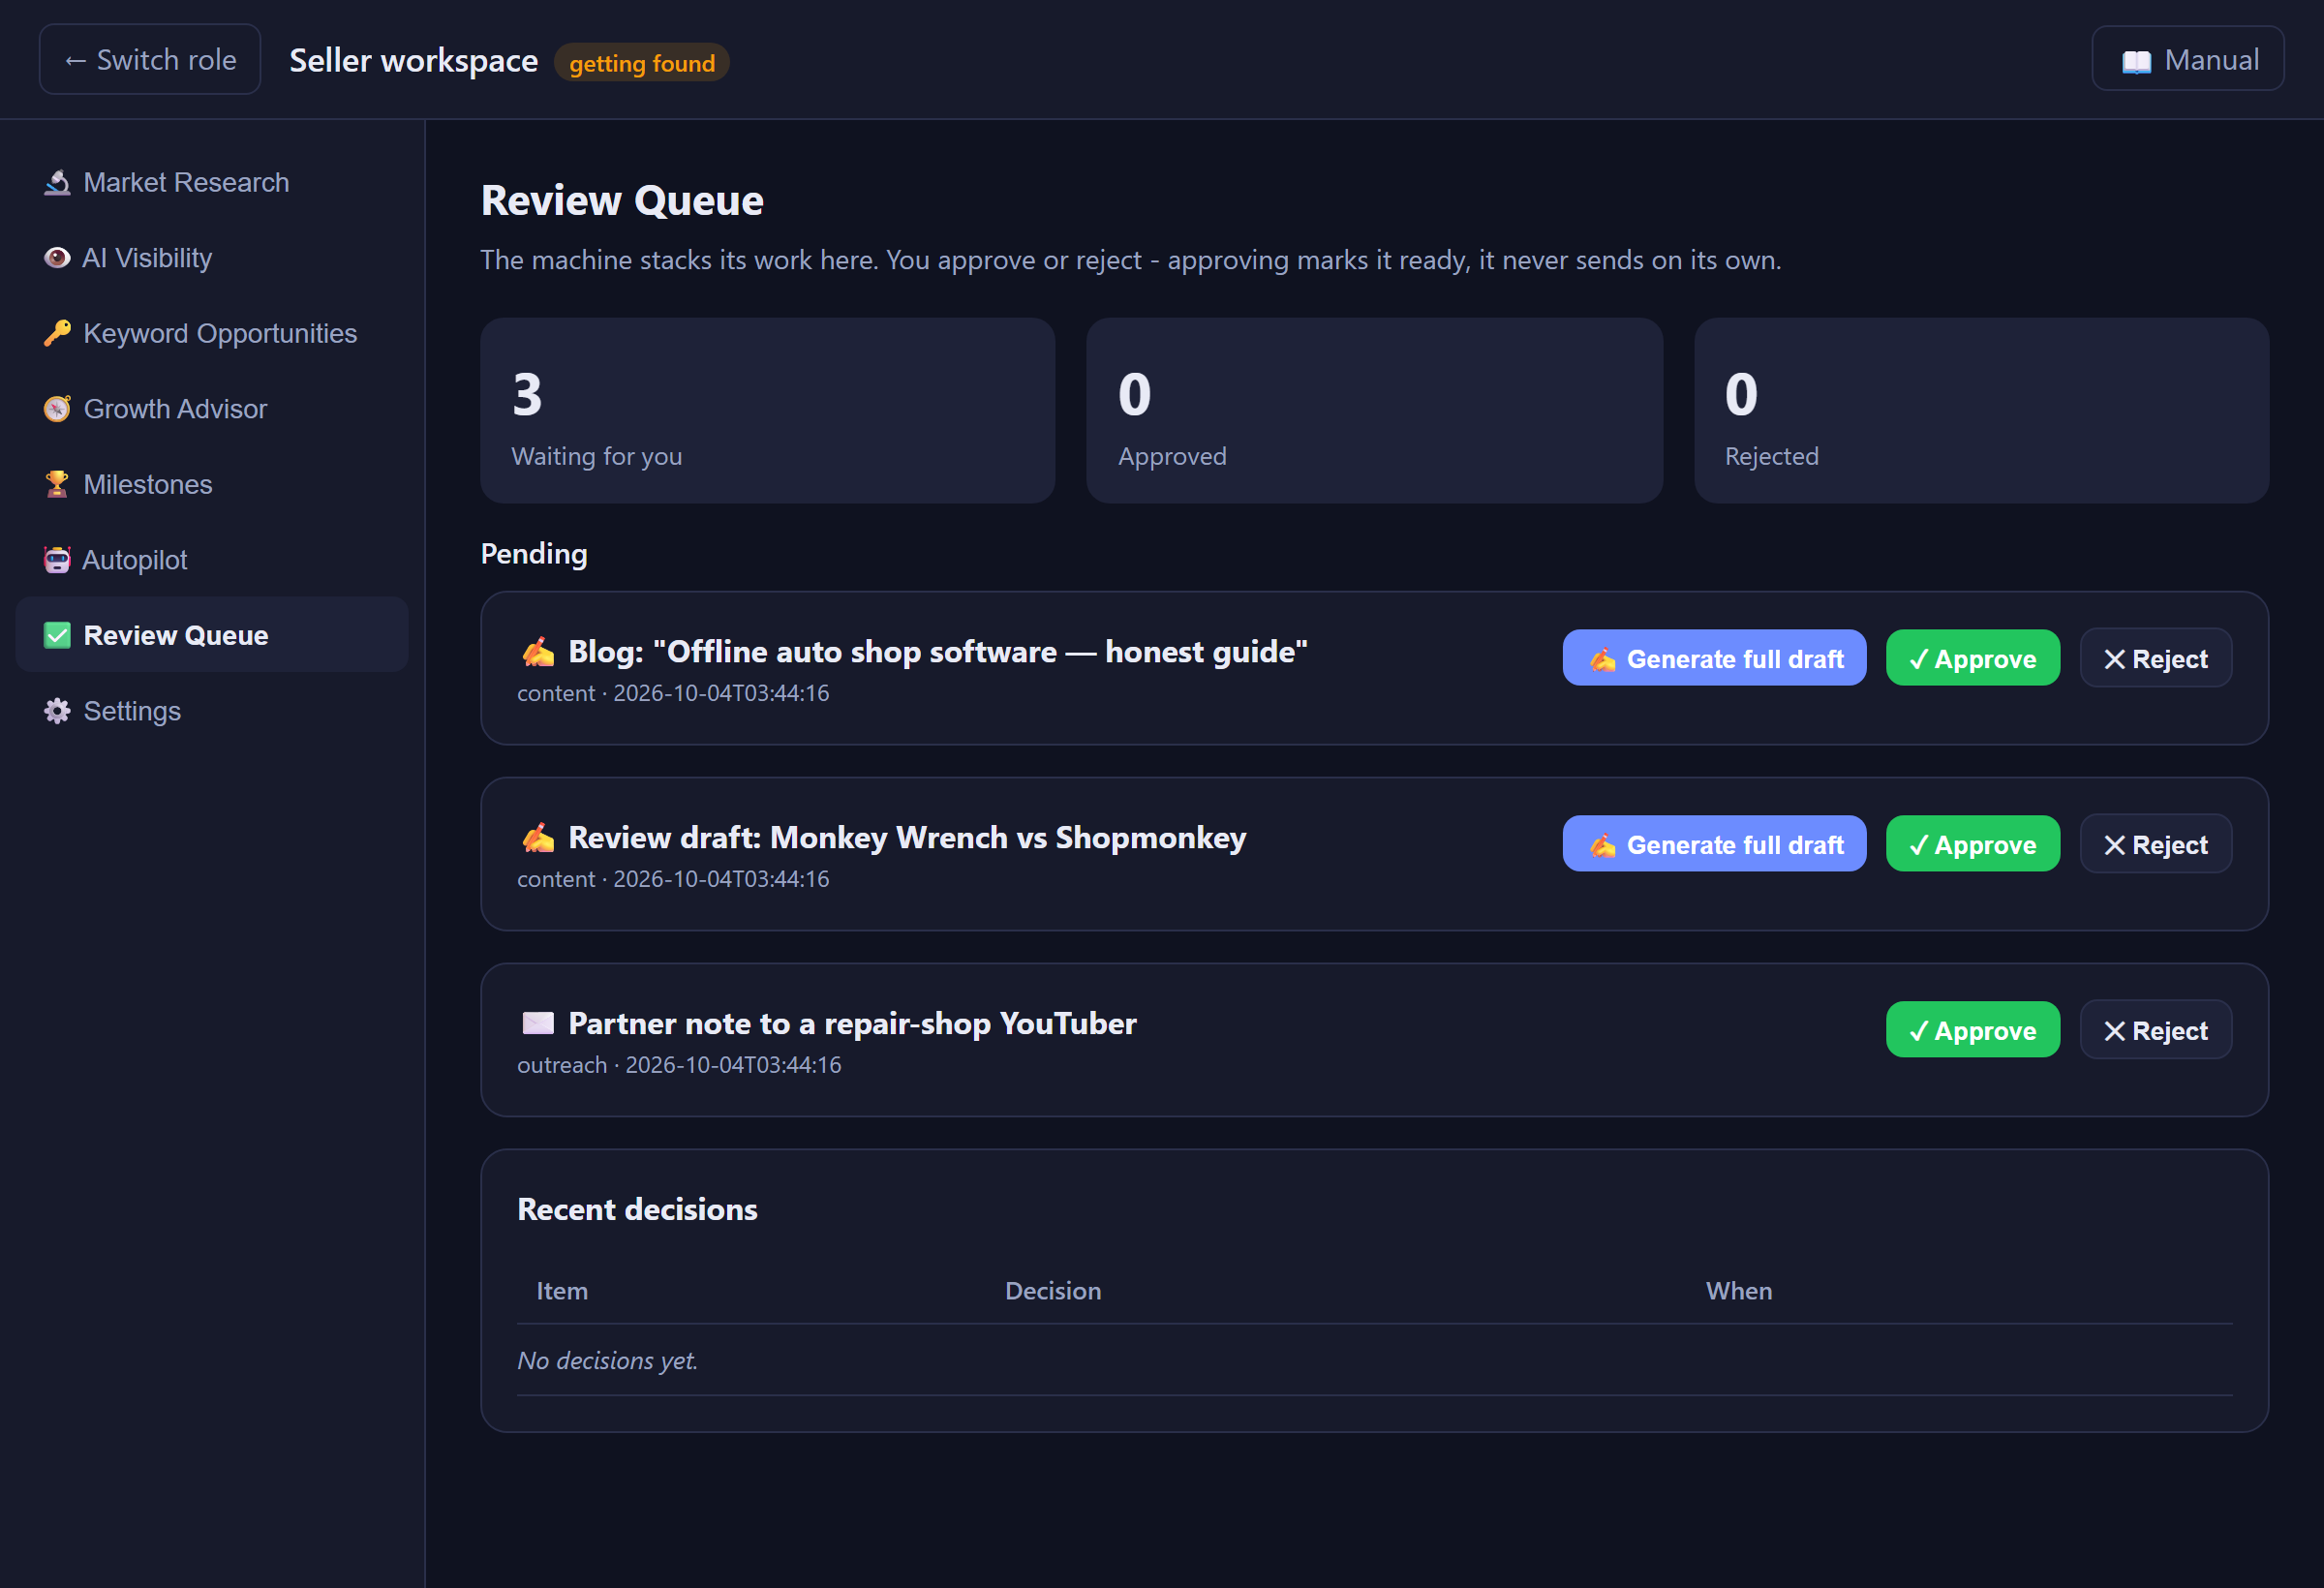
Task: Open Milestones trophy icon
Action: tap(57, 484)
